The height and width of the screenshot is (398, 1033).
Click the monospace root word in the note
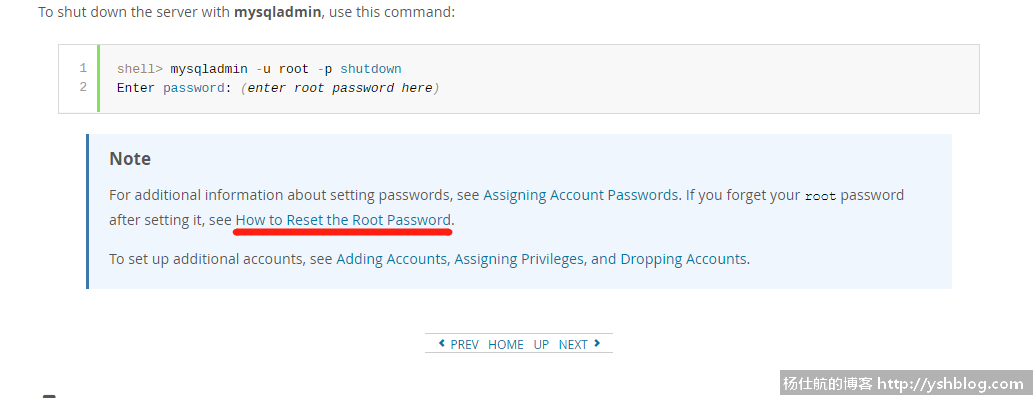(x=820, y=196)
